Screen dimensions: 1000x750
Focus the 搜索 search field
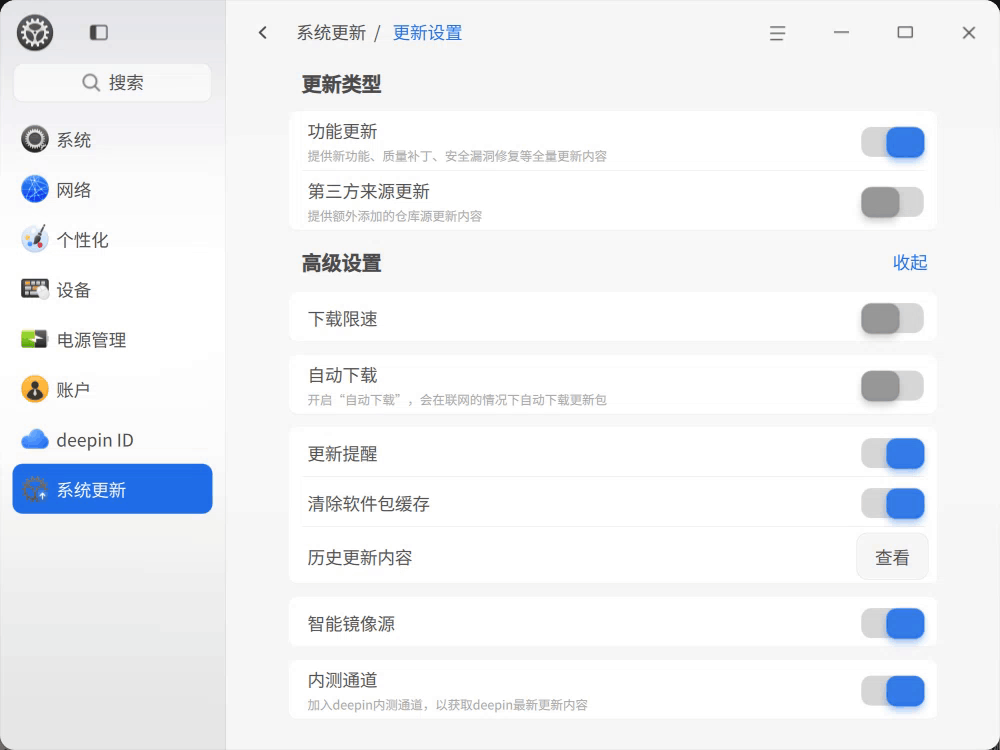click(x=112, y=82)
